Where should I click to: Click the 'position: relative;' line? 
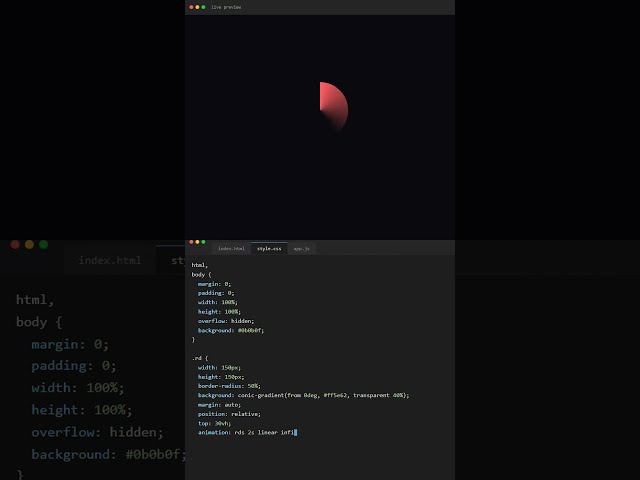pyautogui.click(x=229, y=414)
